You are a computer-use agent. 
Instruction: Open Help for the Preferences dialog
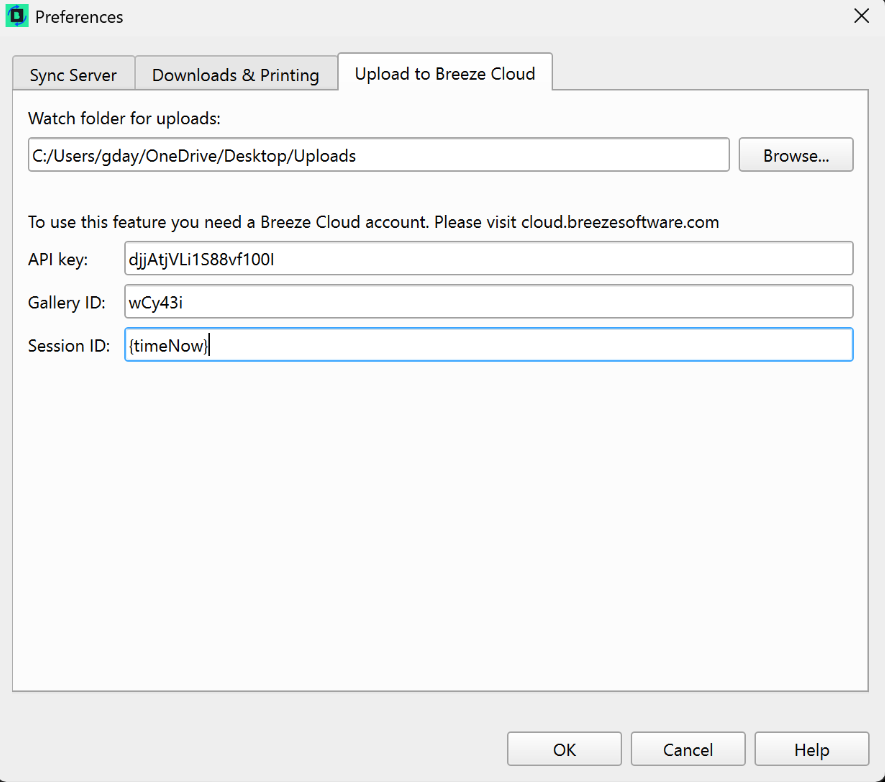click(812, 749)
